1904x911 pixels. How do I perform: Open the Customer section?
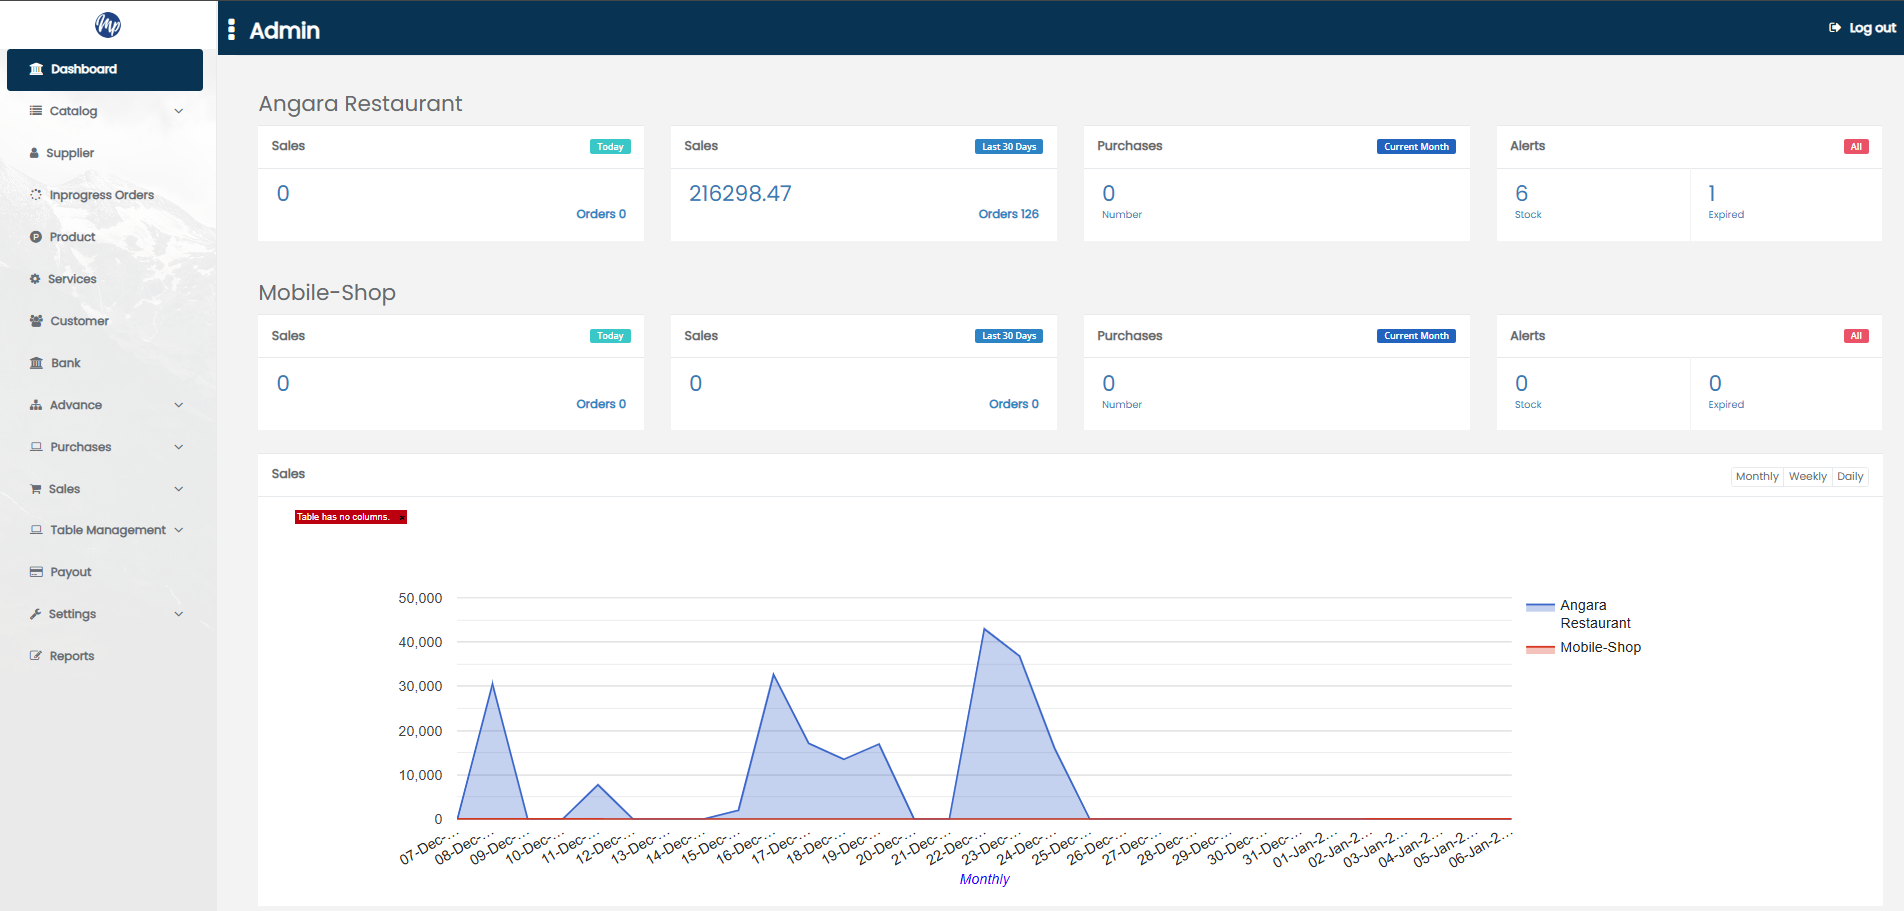[x=36, y=321]
